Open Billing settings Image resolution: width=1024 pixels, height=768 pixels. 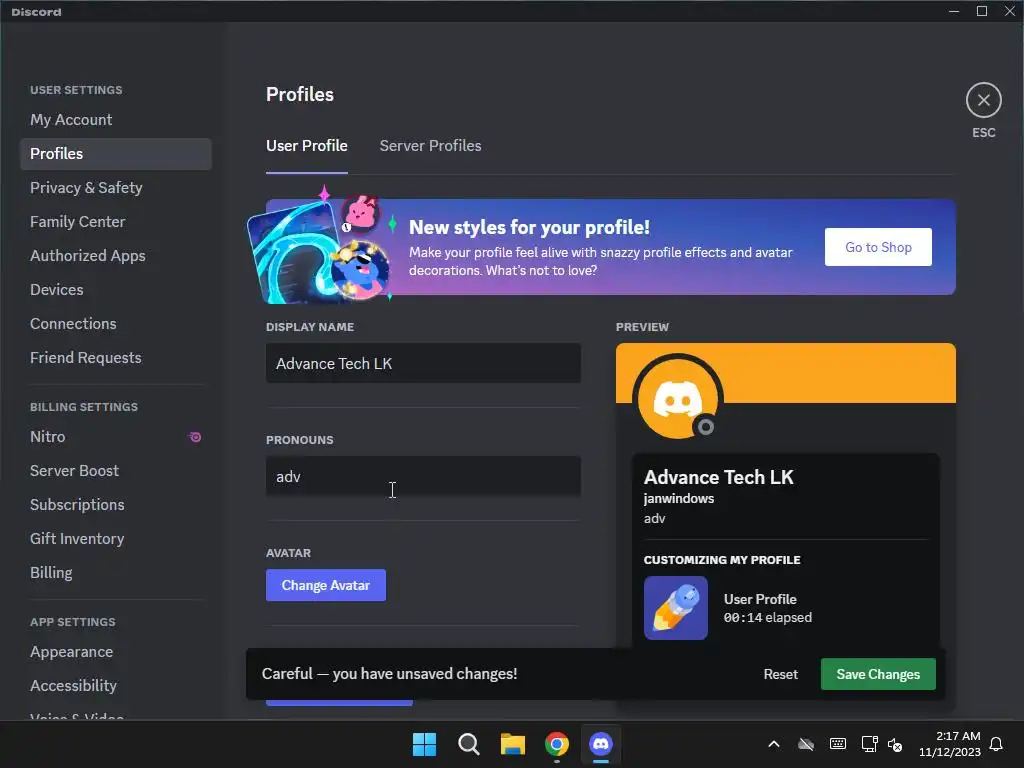pyautogui.click(x=116, y=572)
